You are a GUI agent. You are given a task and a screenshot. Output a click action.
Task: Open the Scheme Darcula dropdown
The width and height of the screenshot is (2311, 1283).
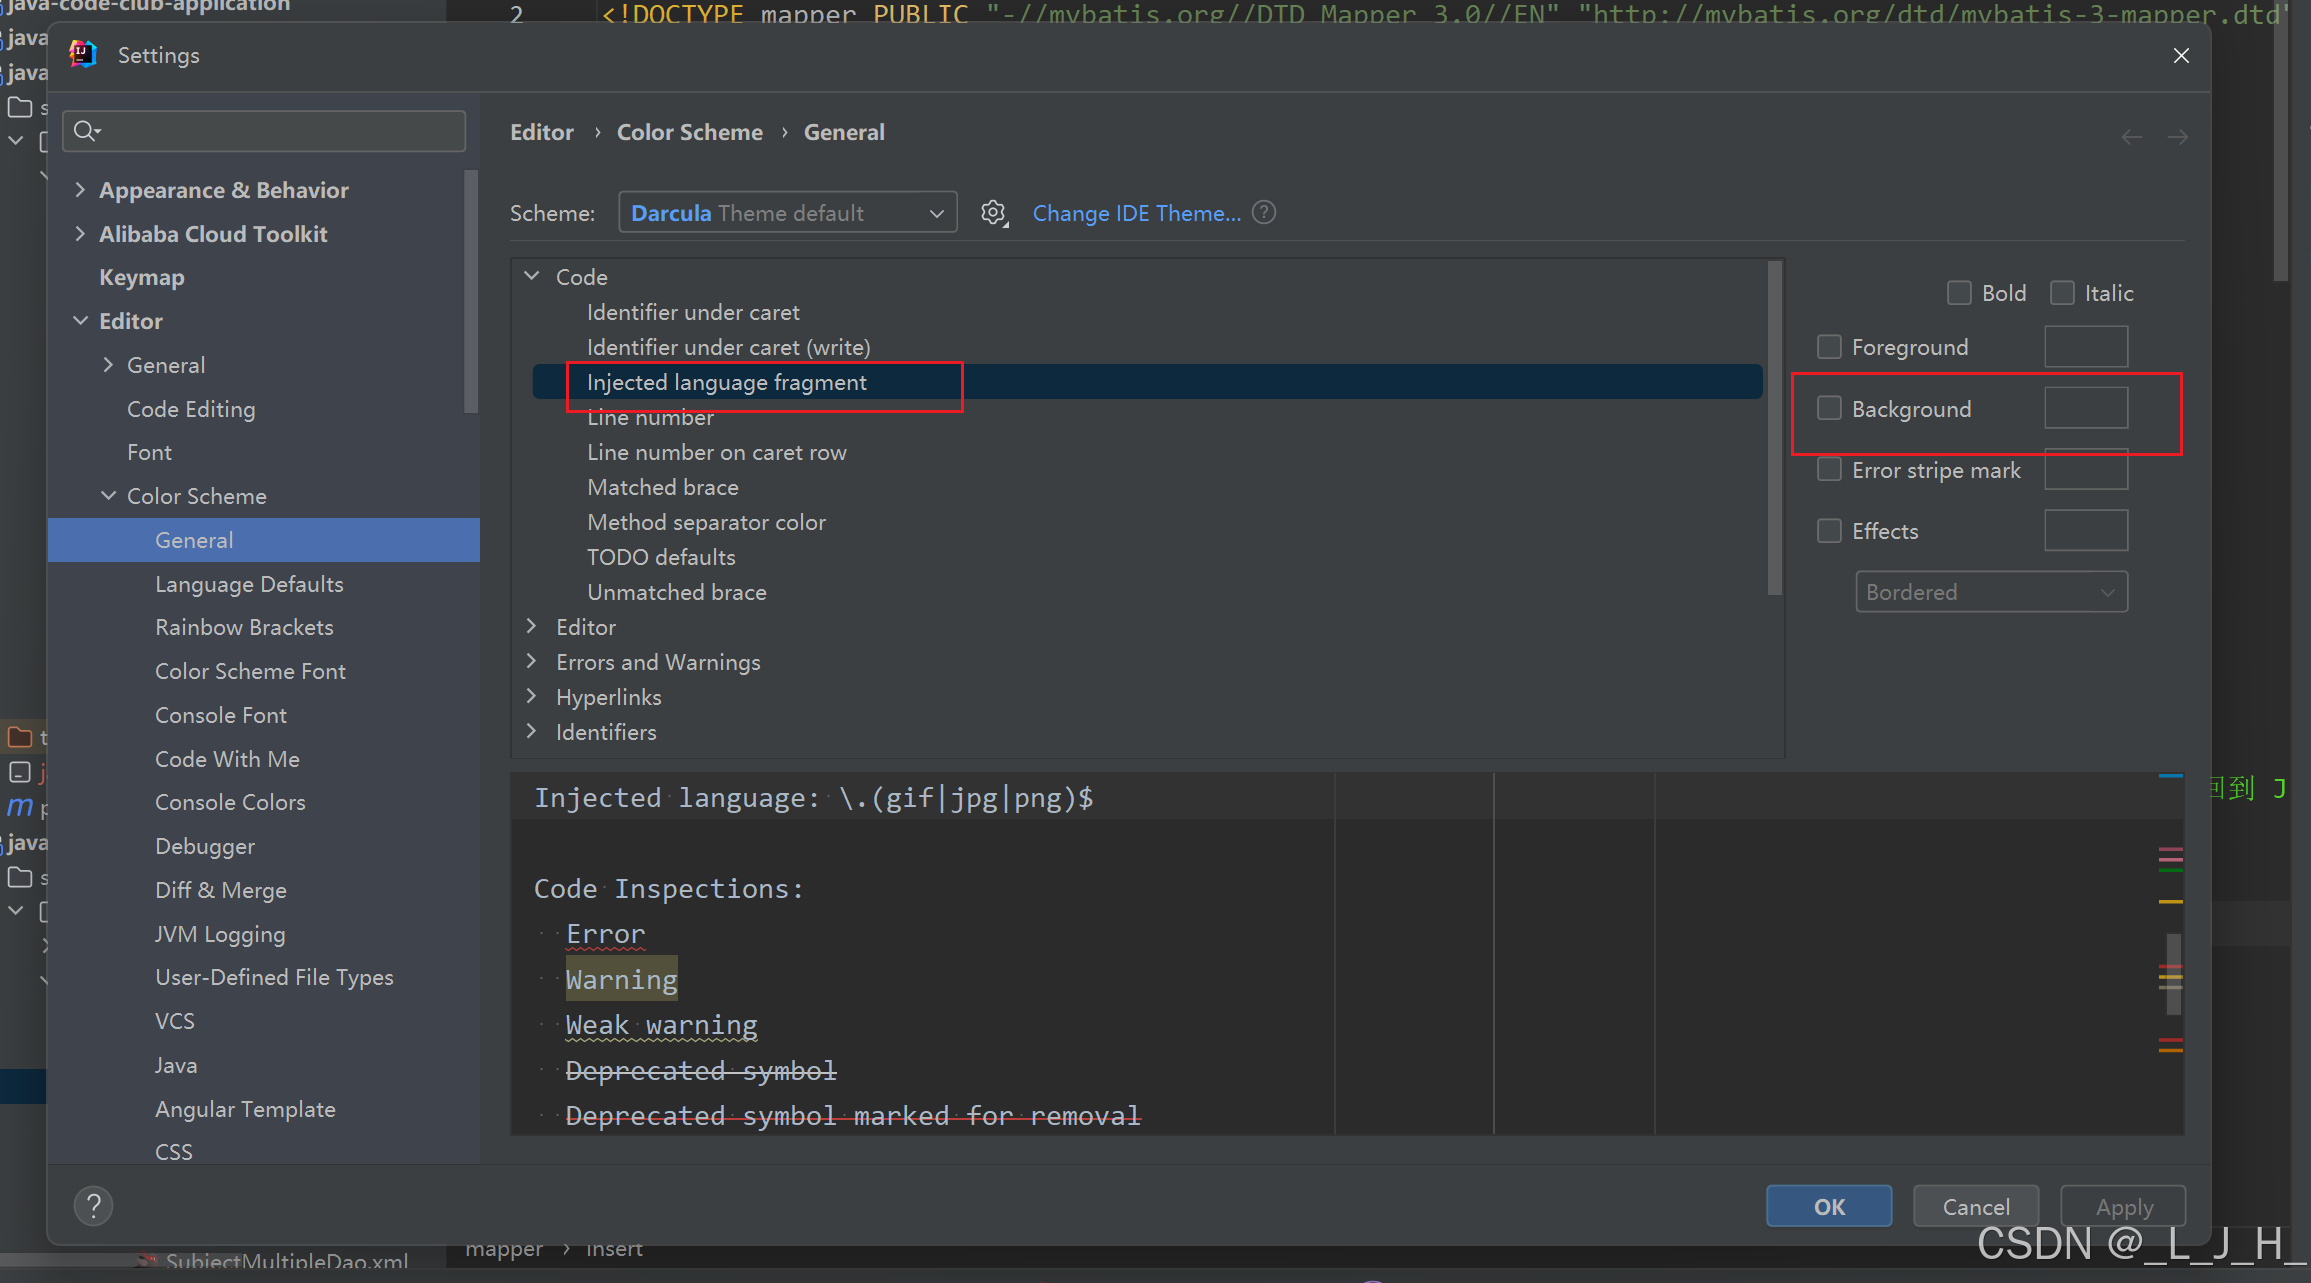787,213
